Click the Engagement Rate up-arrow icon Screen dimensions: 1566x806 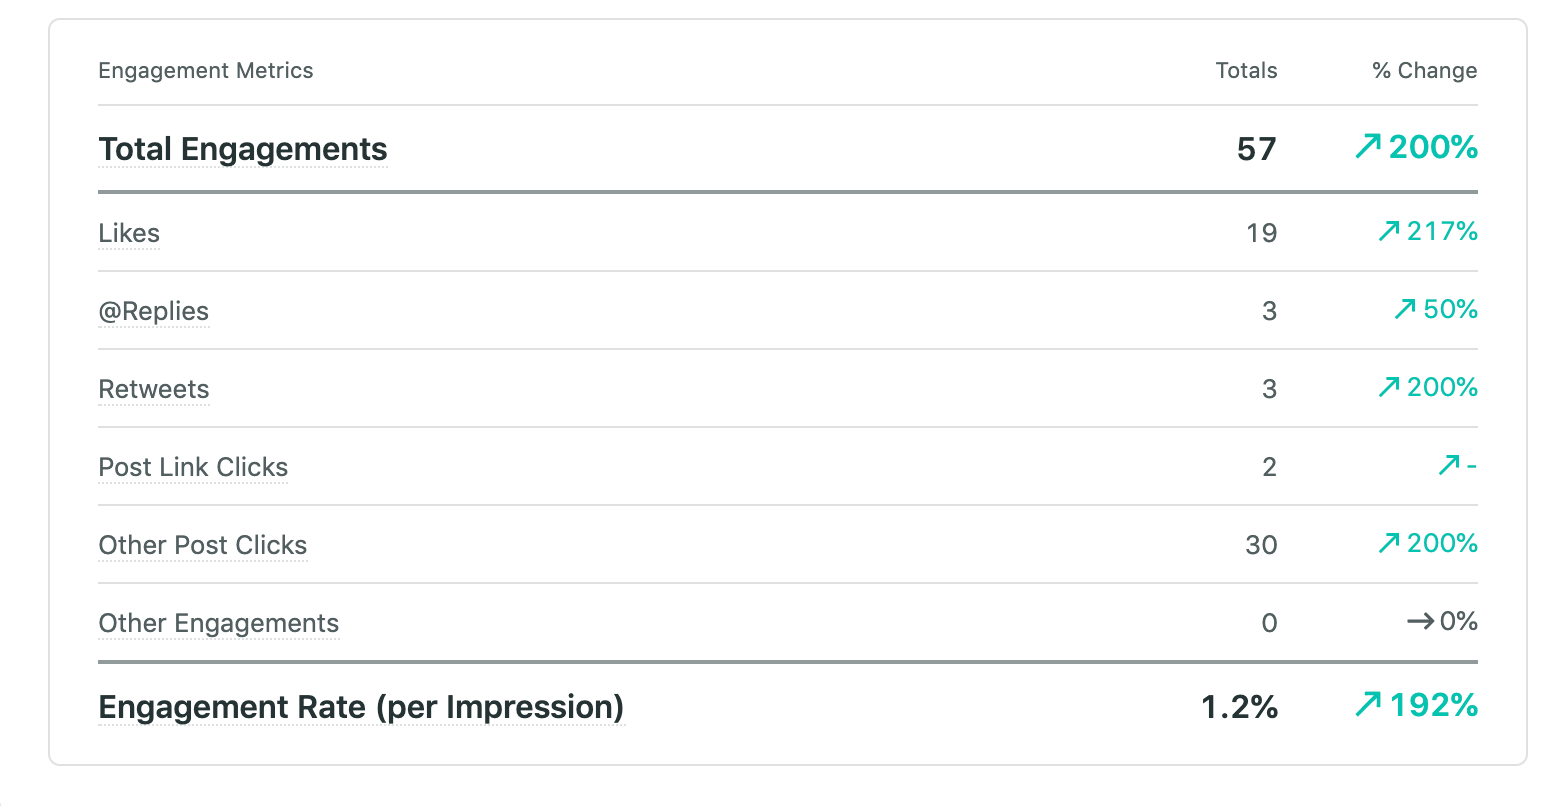point(1367,706)
